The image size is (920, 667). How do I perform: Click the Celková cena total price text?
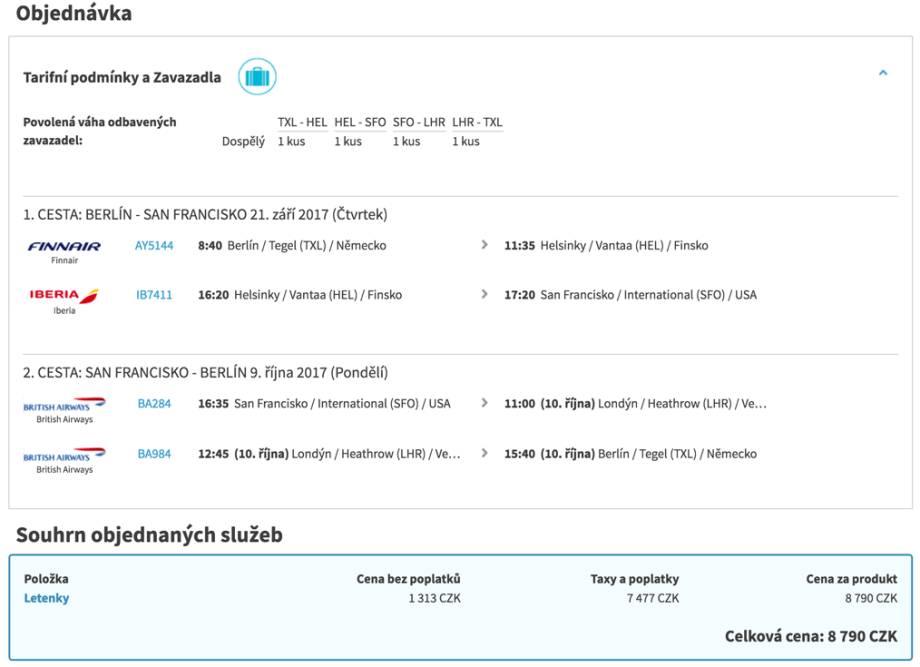coord(810,636)
